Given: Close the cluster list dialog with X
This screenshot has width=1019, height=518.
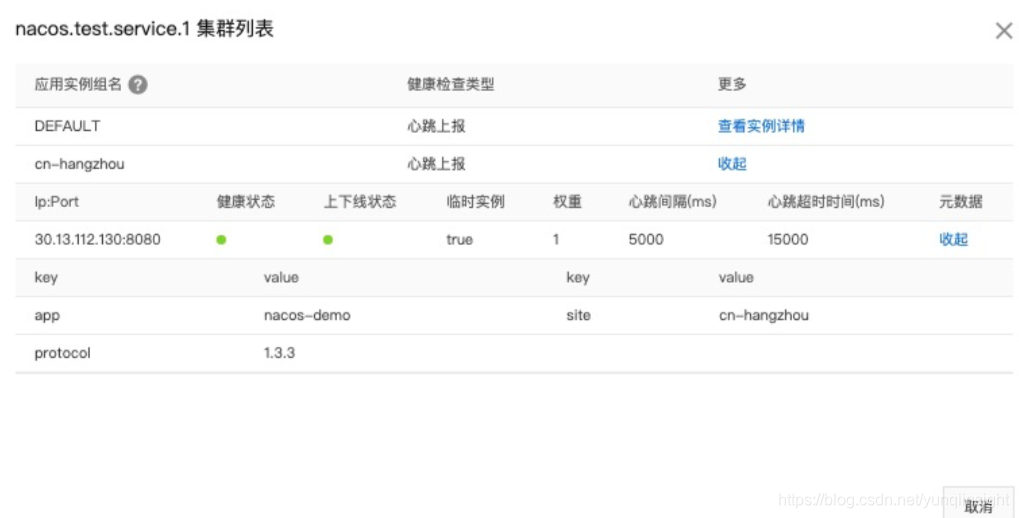Looking at the screenshot, I should (x=1003, y=31).
